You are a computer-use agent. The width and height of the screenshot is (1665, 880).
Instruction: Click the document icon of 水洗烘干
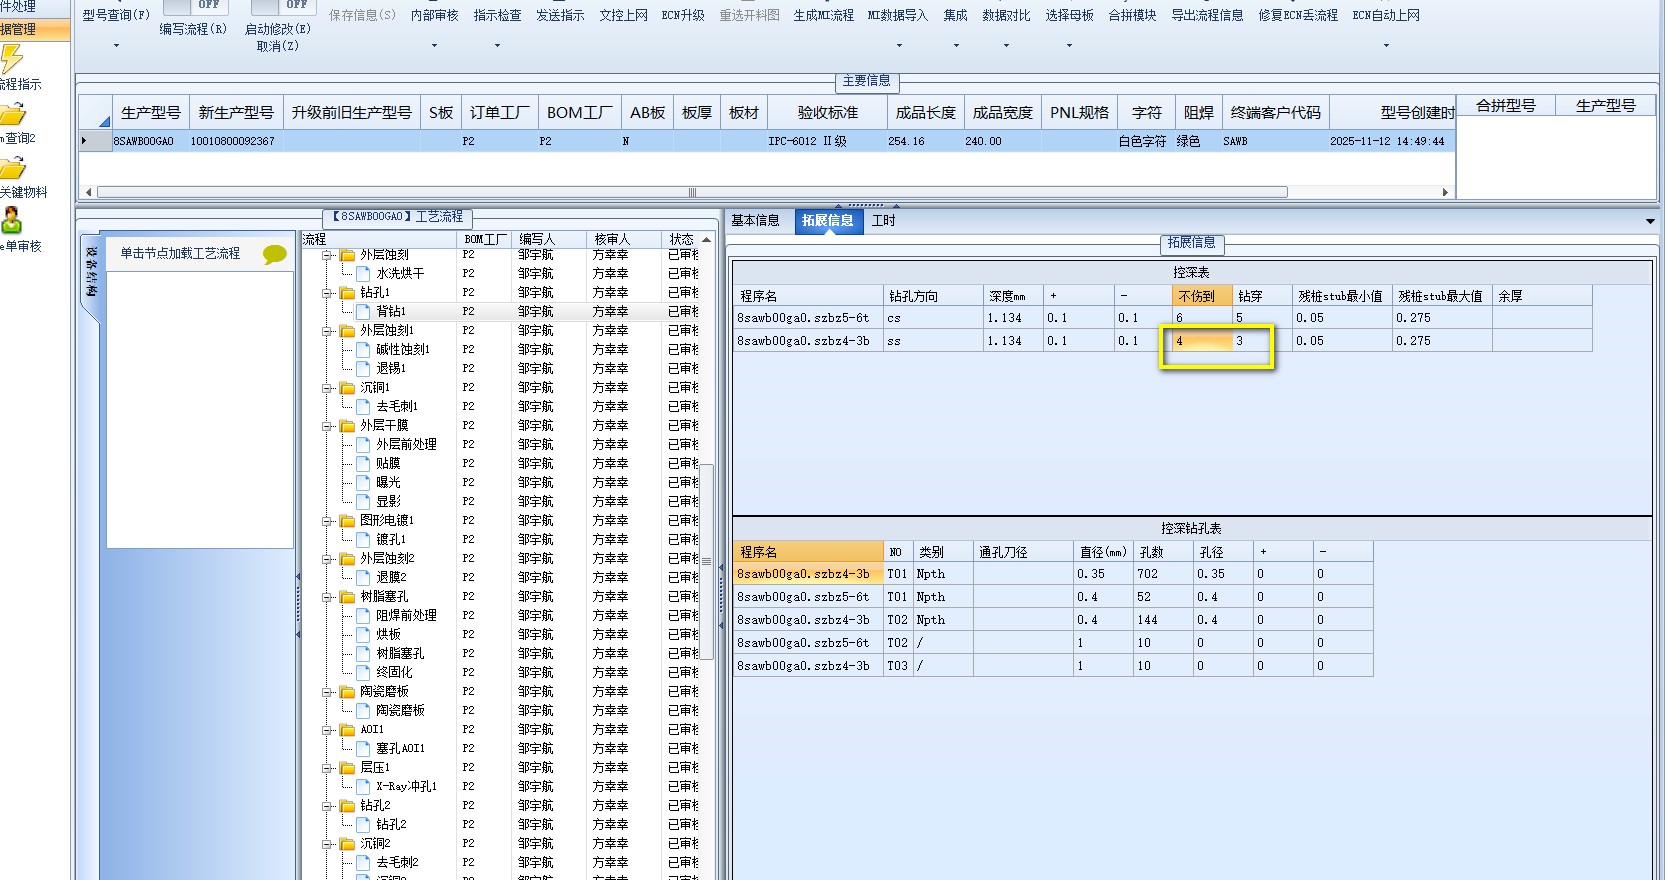(x=364, y=274)
